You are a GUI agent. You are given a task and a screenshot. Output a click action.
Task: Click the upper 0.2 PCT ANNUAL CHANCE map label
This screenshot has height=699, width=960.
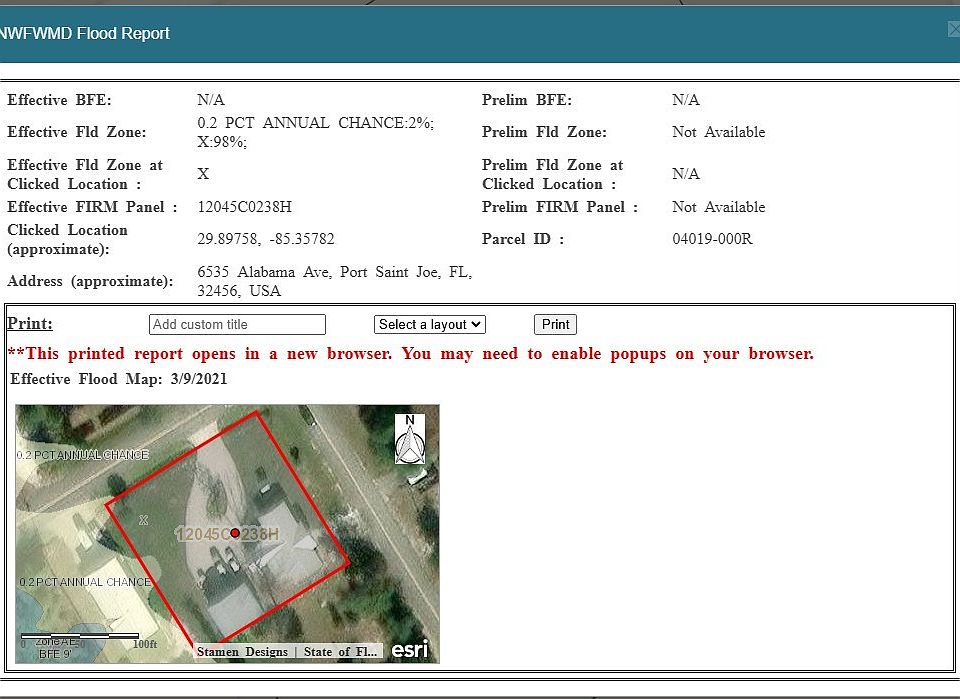(82, 455)
